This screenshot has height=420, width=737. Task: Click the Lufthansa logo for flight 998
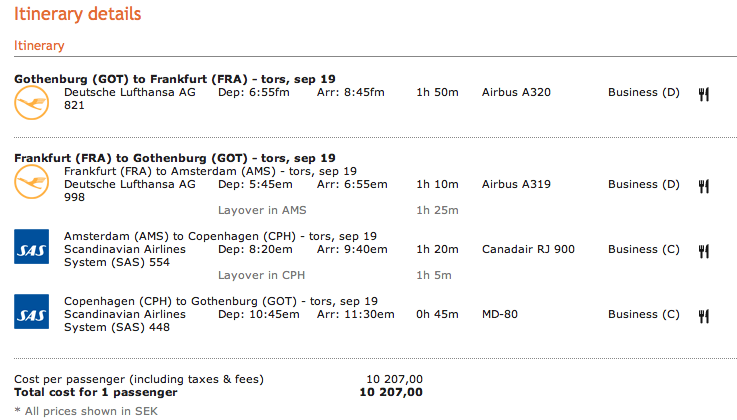coord(31,182)
